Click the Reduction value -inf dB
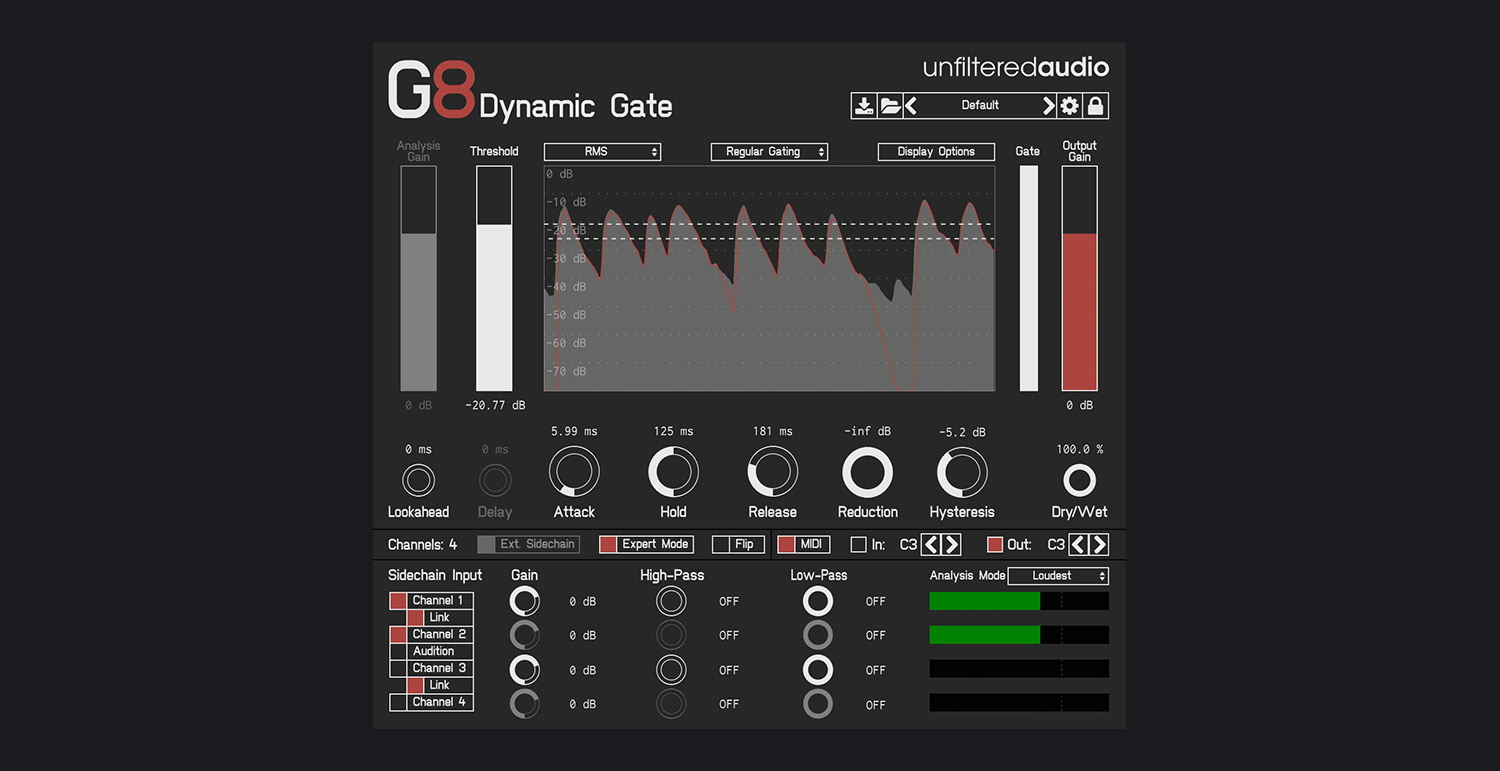 click(x=868, y=432)
